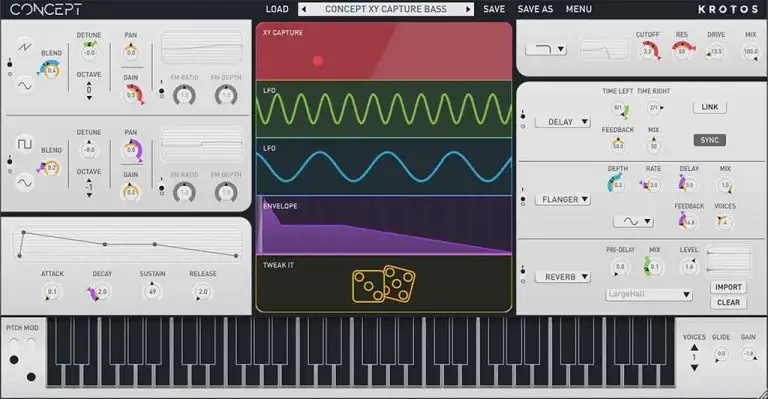
Task: Click the Tweak It dice icon
Action: click(384, 283)
